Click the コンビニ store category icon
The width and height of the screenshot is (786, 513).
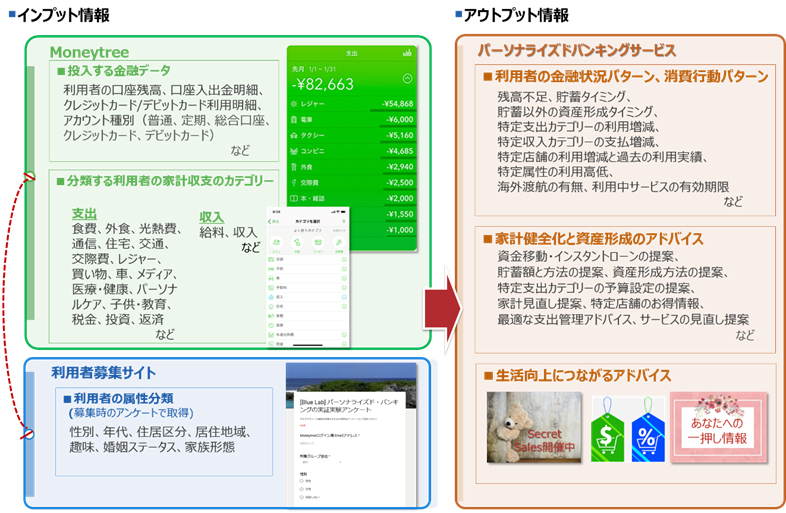click(295, 150)
